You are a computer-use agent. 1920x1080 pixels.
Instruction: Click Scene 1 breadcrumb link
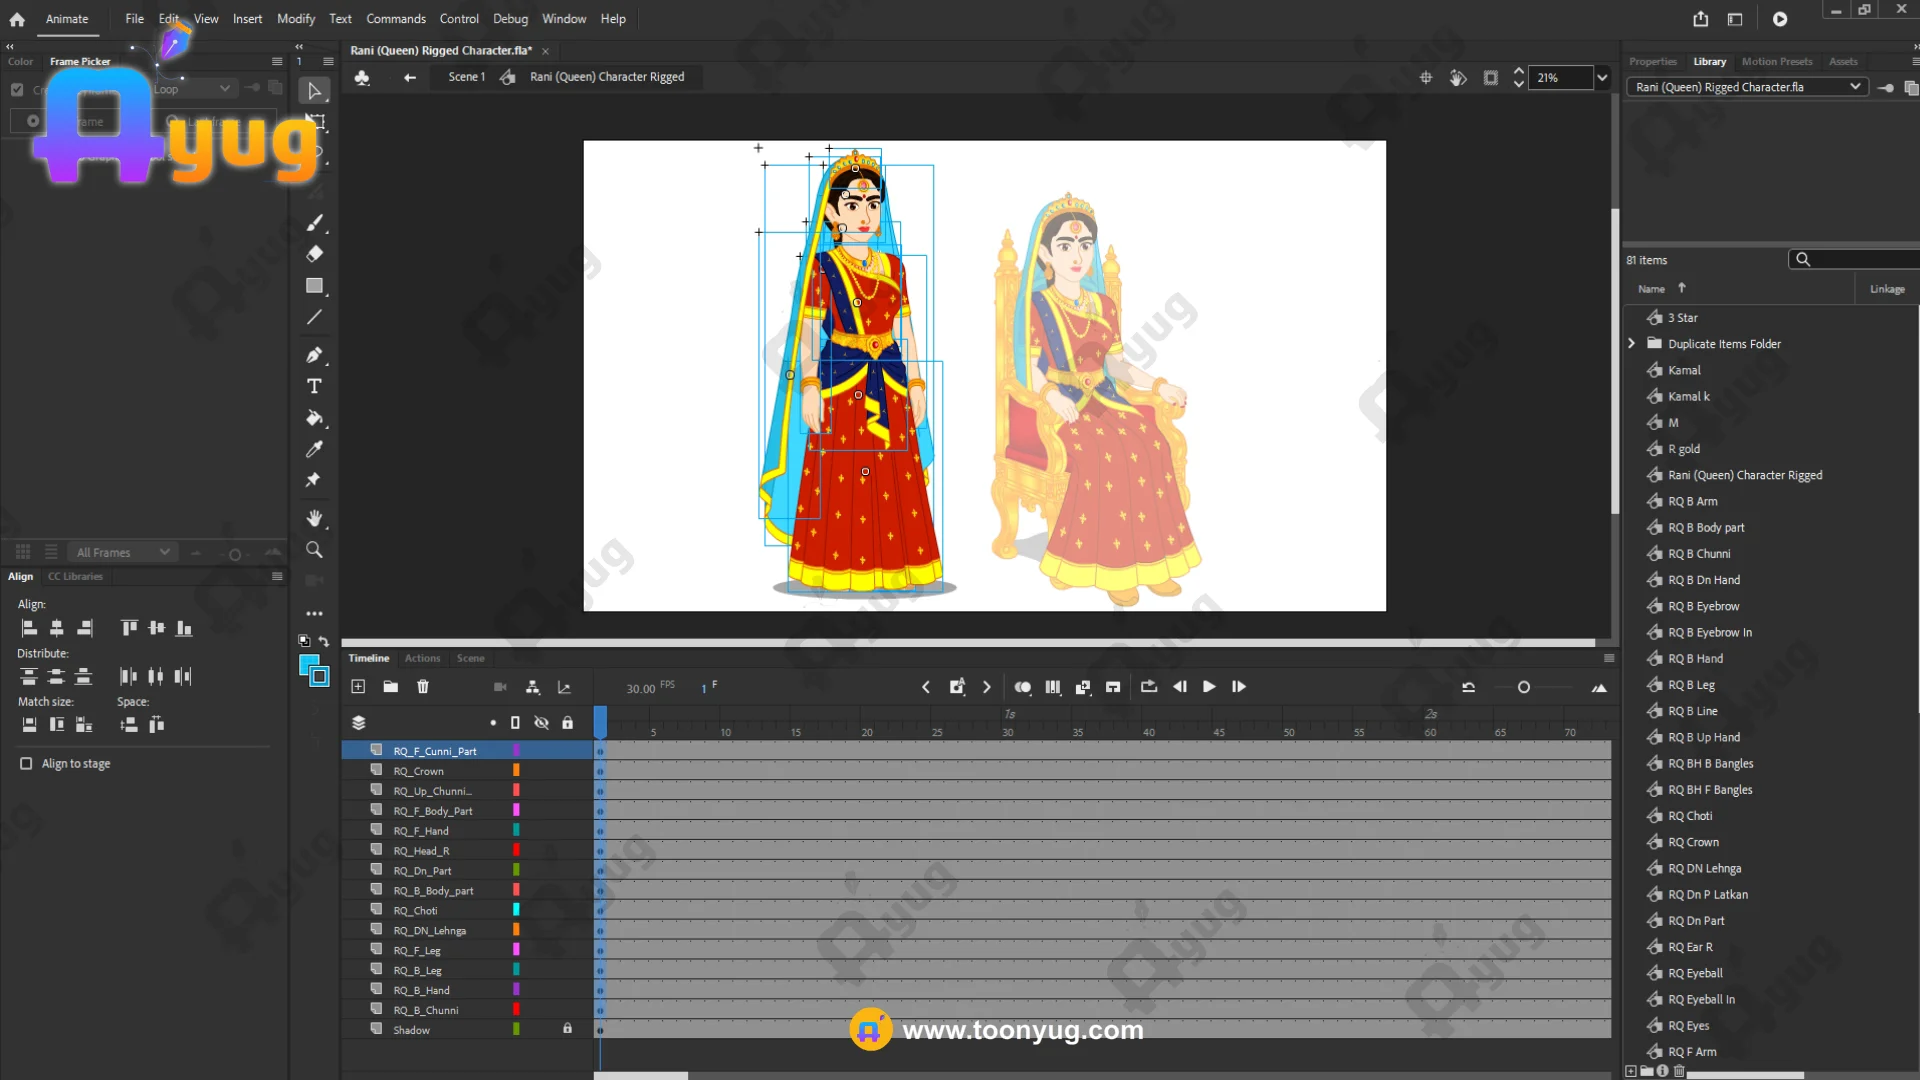point(466,77)
